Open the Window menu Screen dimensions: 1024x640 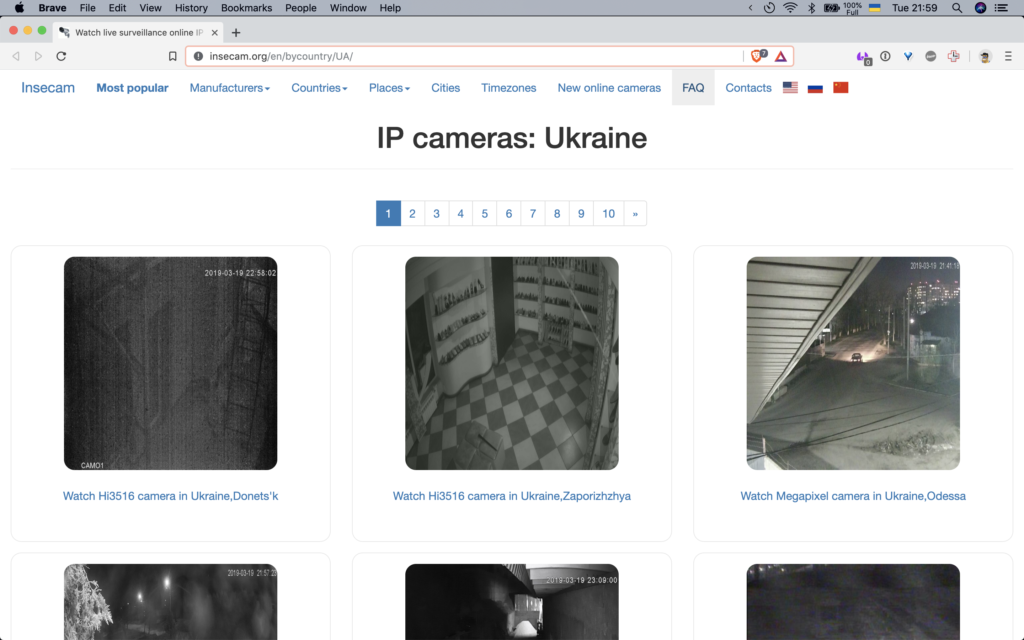coord(347,8)
